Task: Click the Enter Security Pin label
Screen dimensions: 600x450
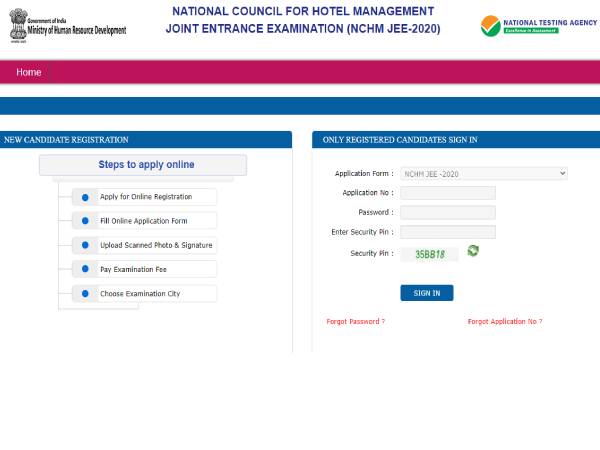Action: pos(362,232)
